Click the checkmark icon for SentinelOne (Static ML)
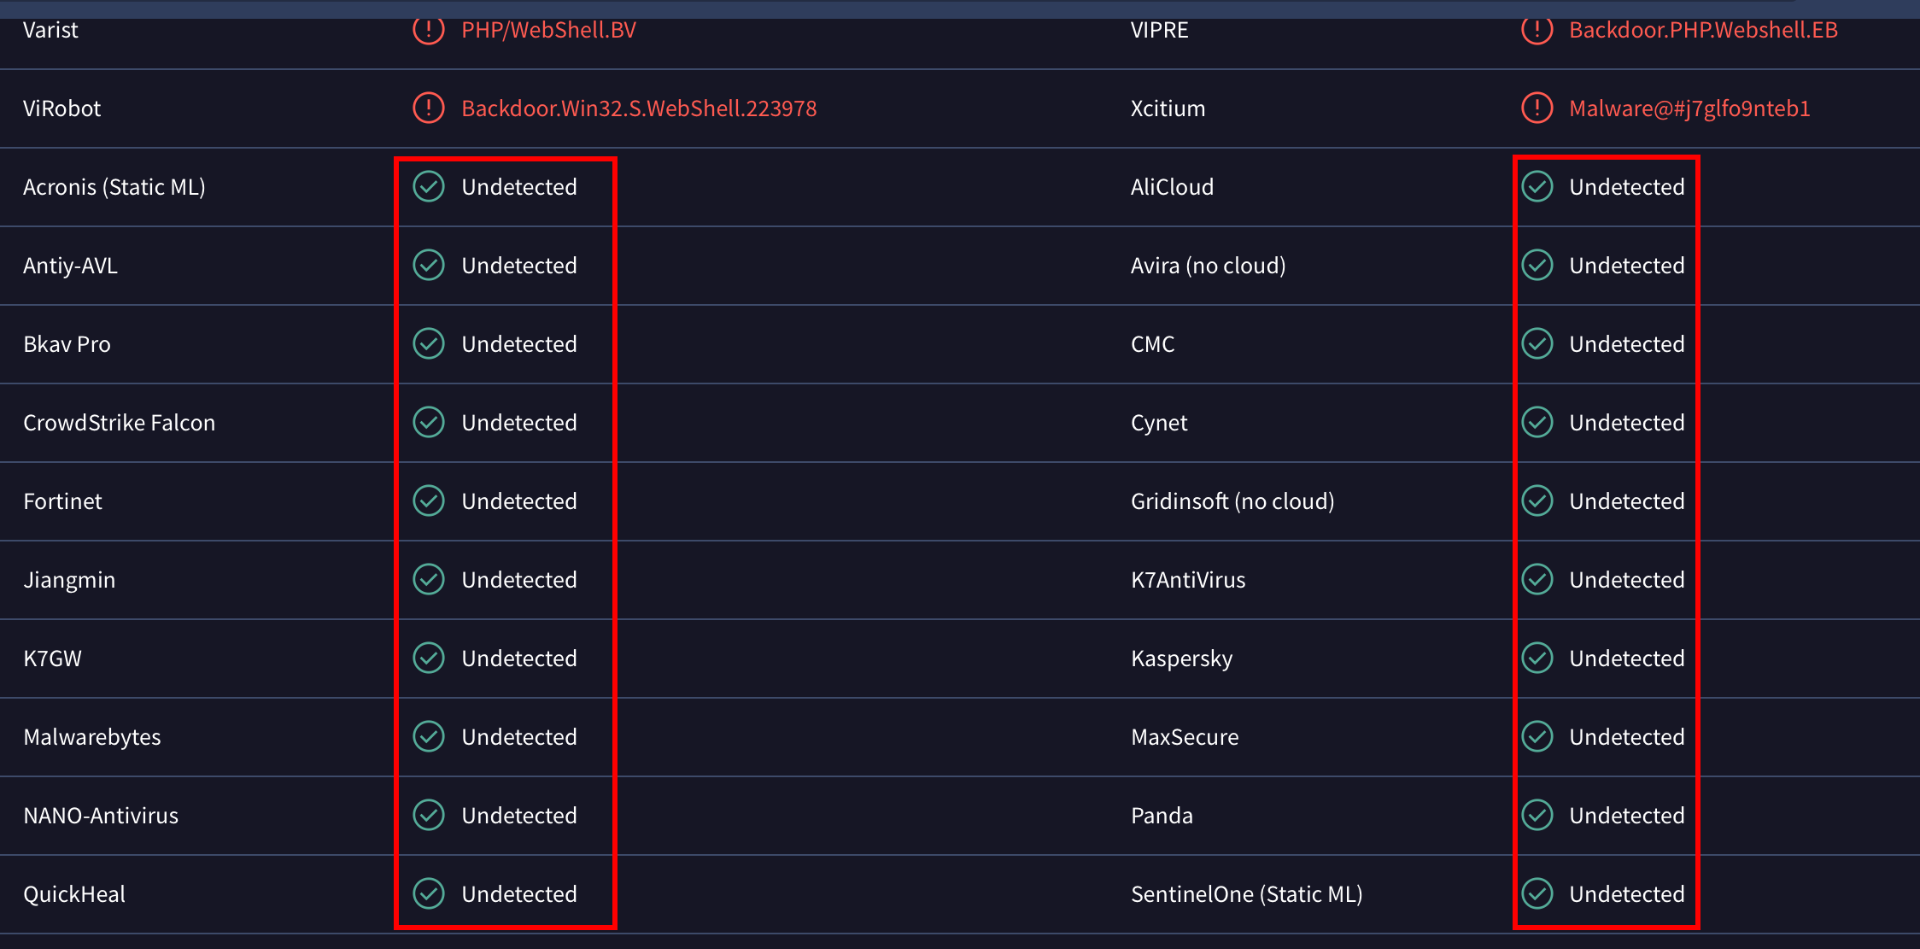 pyautogui.click(x=1537, y=894)
